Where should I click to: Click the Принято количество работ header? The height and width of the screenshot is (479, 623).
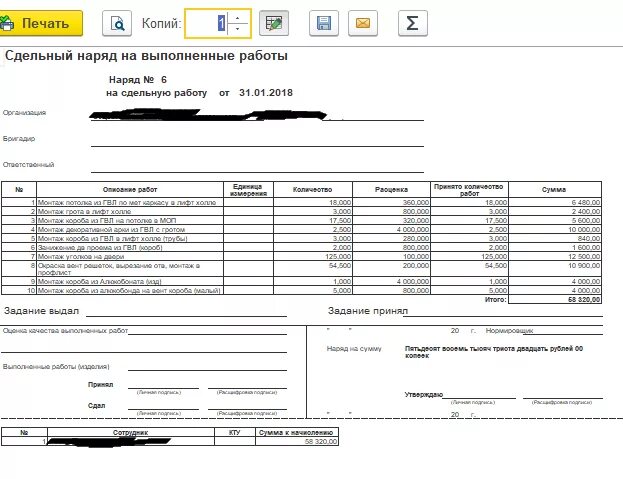pyautogui.click(x=469, y=190)
